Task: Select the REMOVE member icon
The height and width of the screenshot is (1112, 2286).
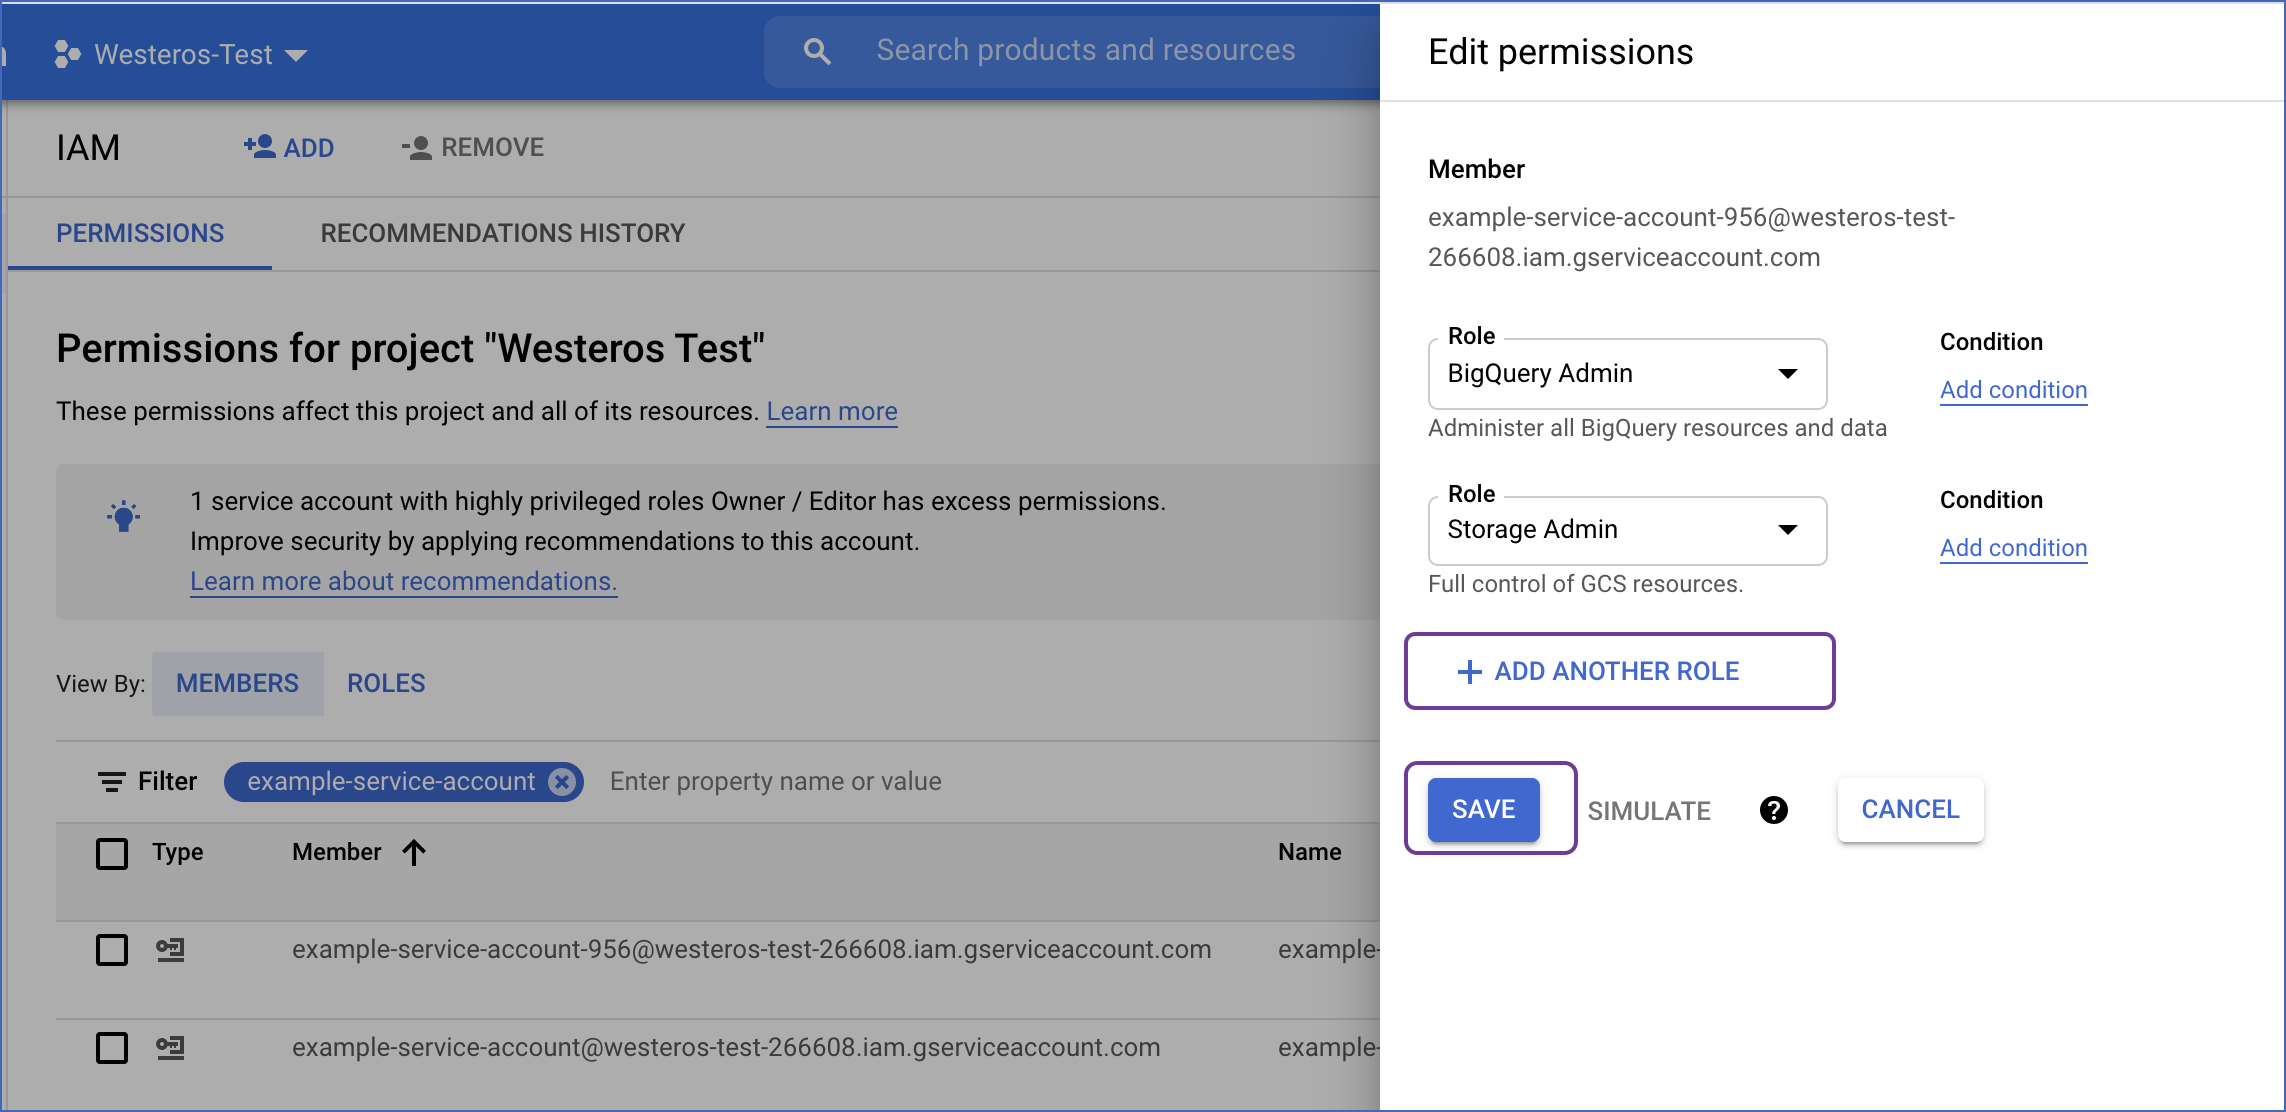Action: 416,147
